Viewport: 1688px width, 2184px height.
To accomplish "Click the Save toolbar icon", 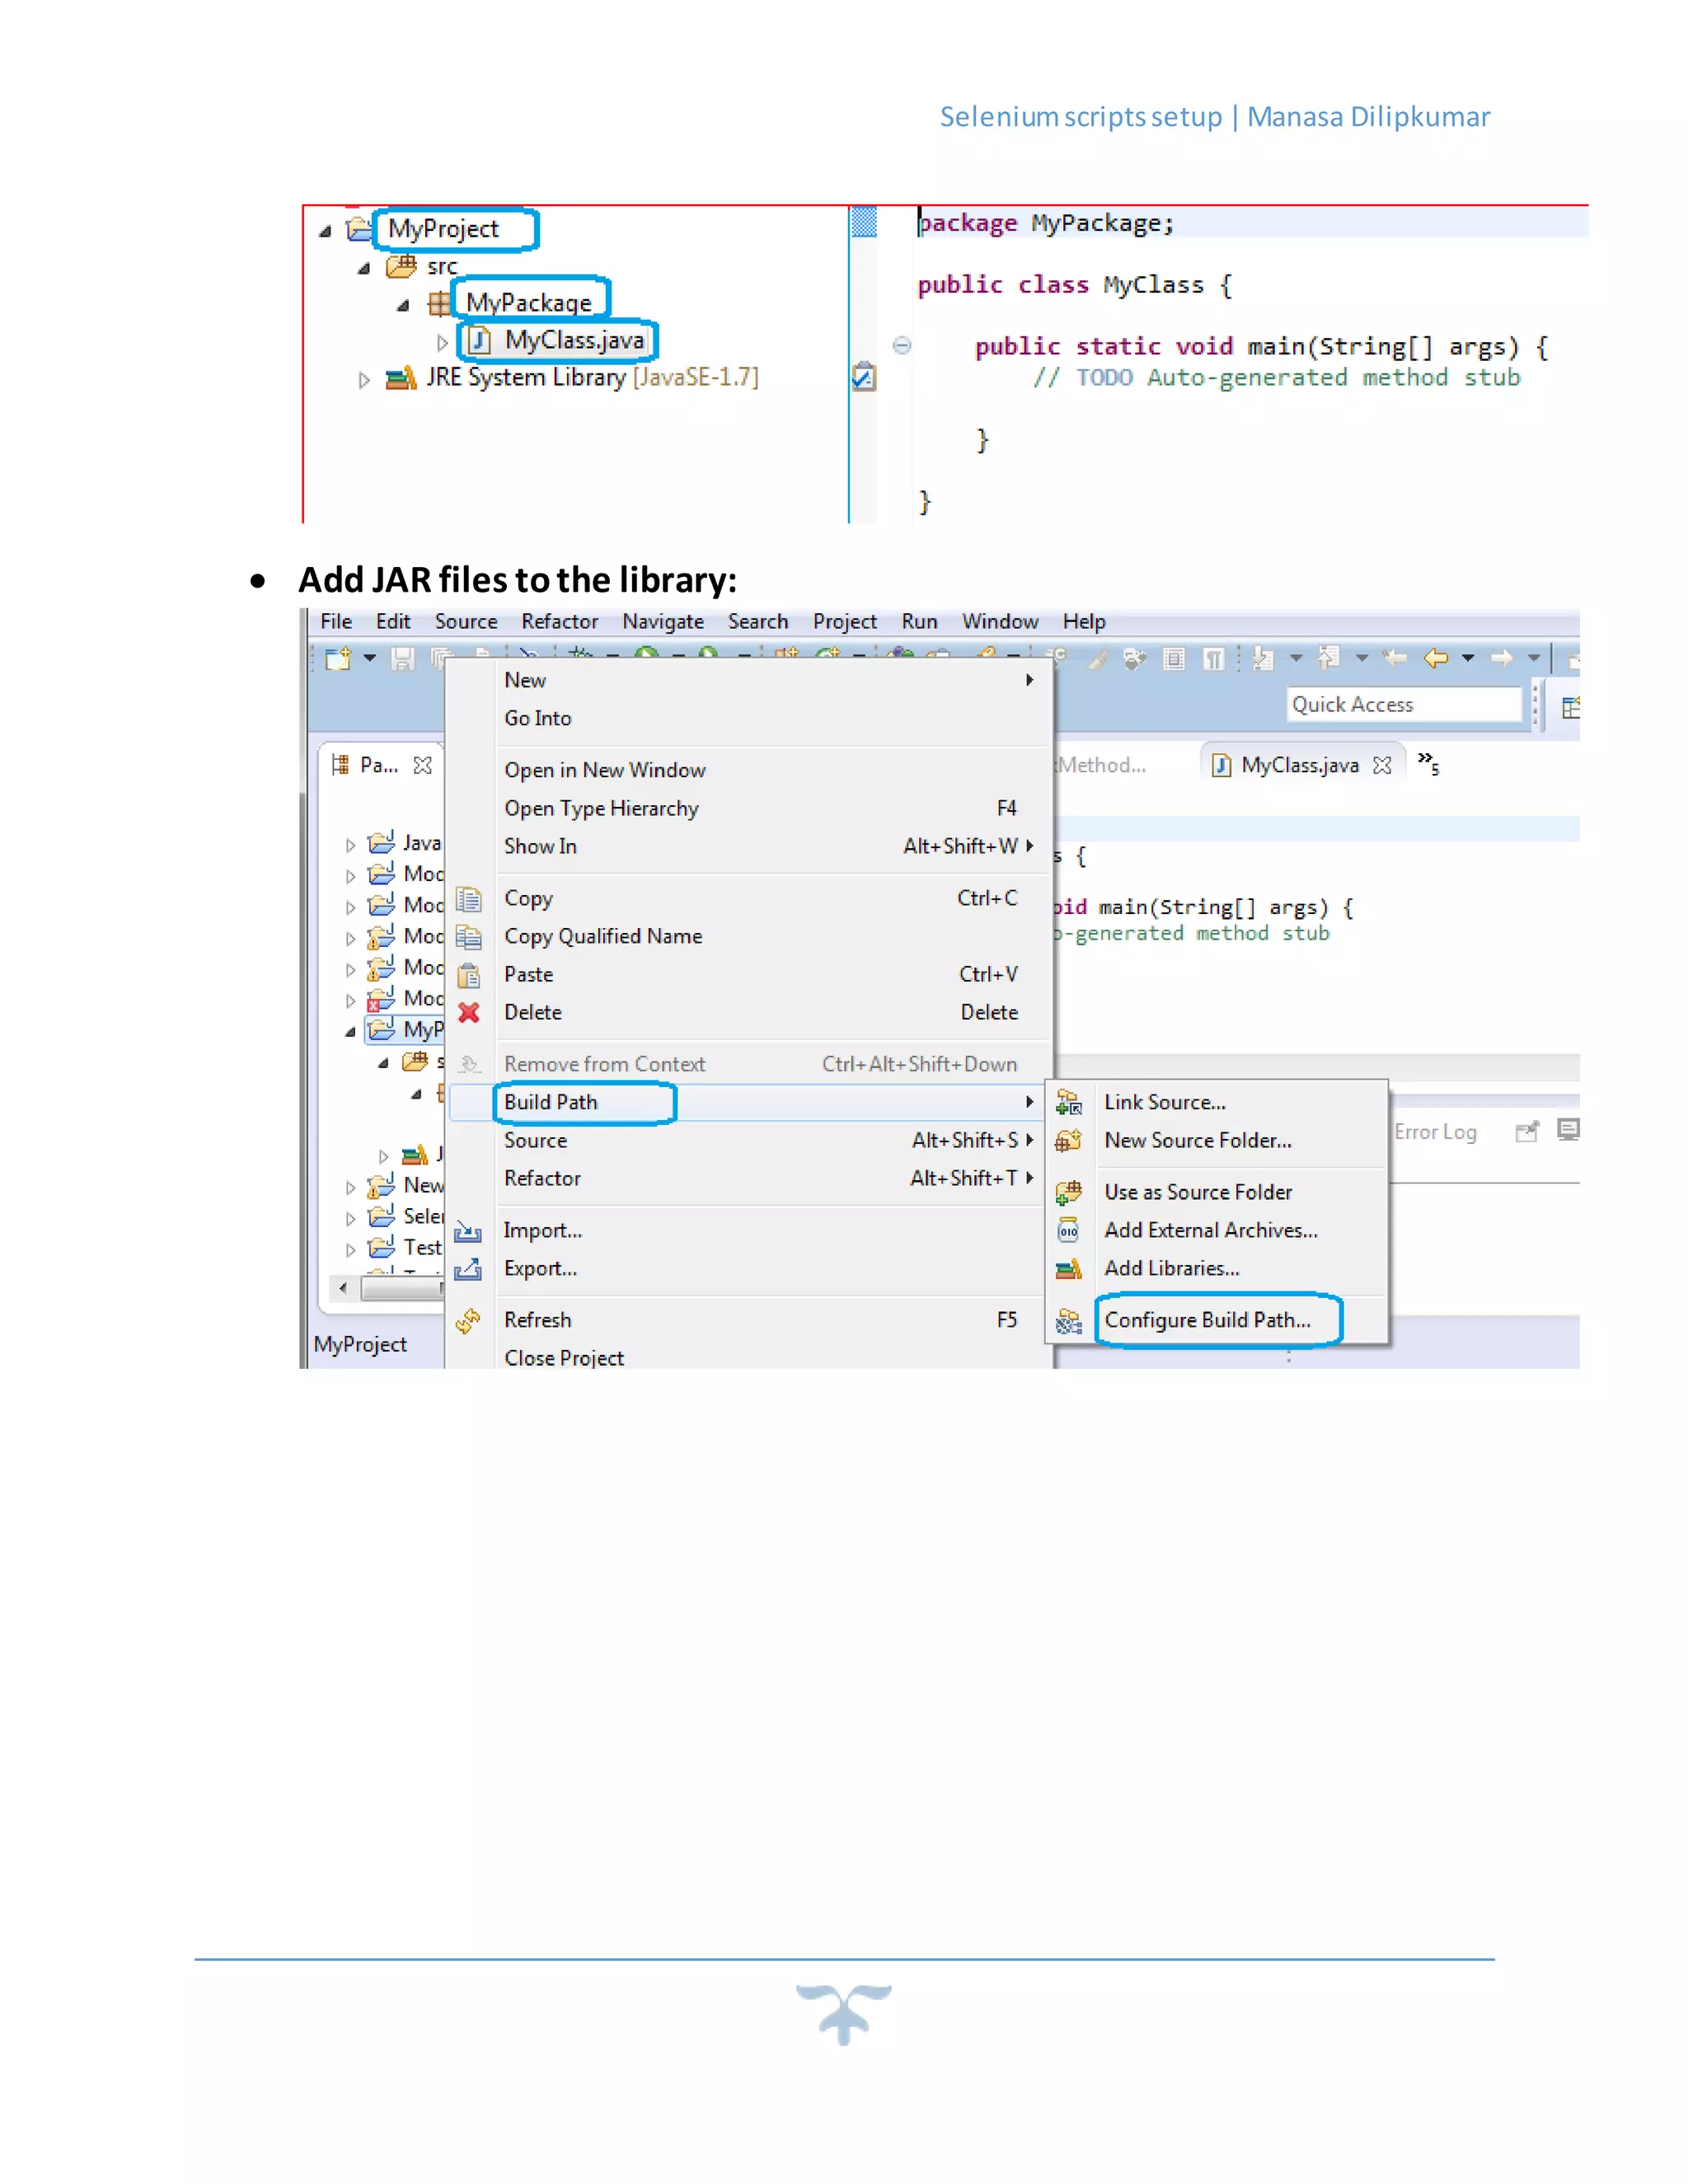I will point(402,658).
